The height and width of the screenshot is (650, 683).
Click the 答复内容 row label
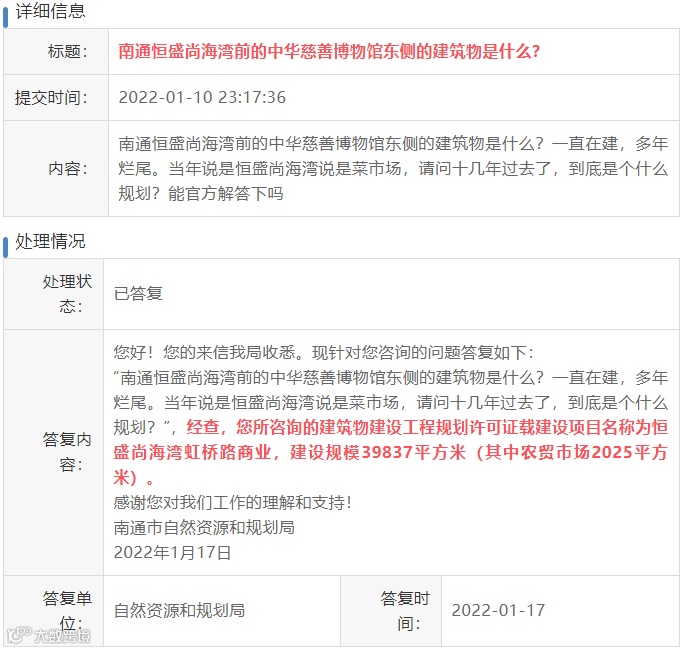pyautogui.click(x=67, y=452)
